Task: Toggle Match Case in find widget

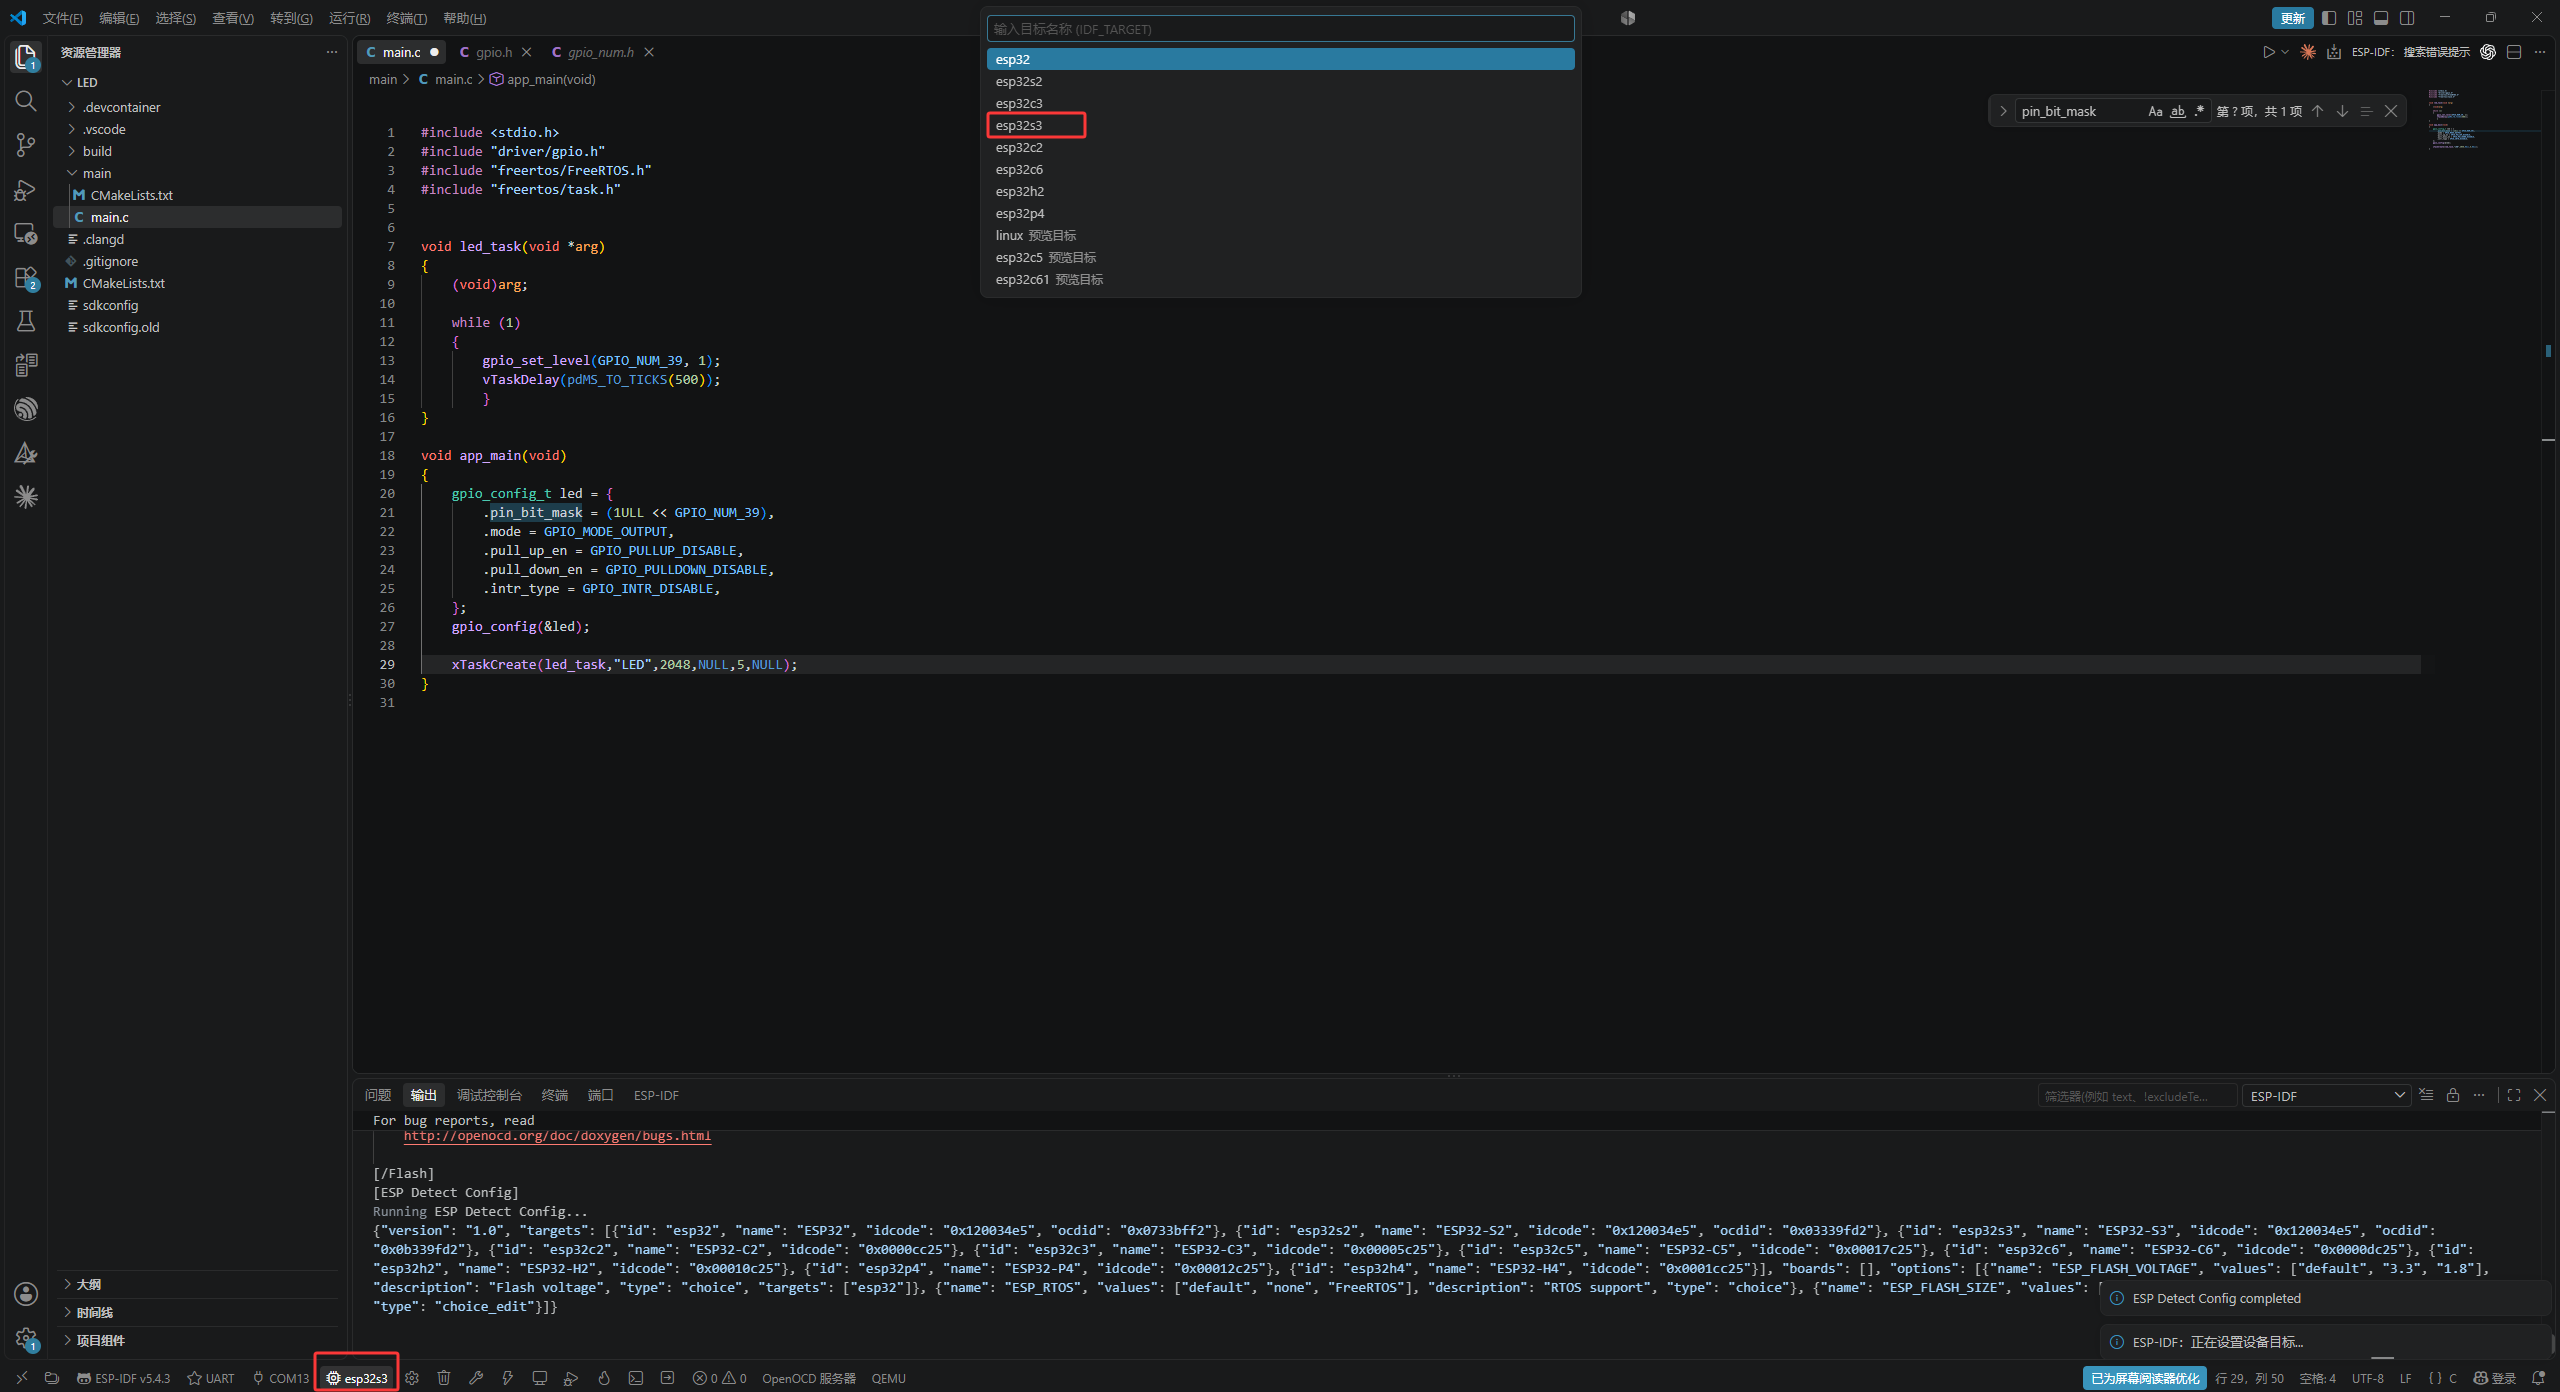Action: [2155, 111]
